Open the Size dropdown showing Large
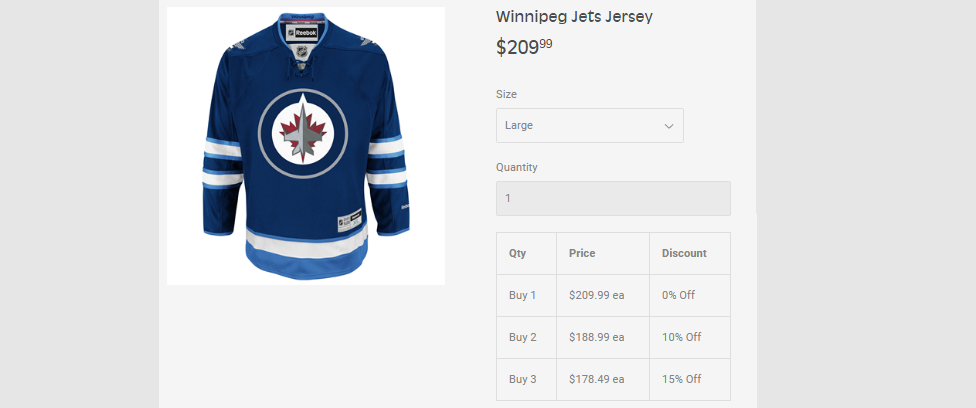 point(589,125)
